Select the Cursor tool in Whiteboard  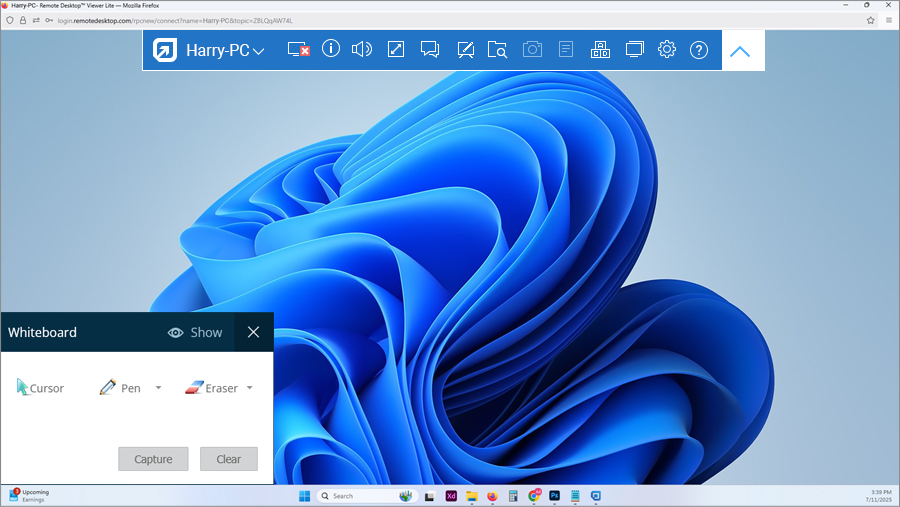coord(40,388)
